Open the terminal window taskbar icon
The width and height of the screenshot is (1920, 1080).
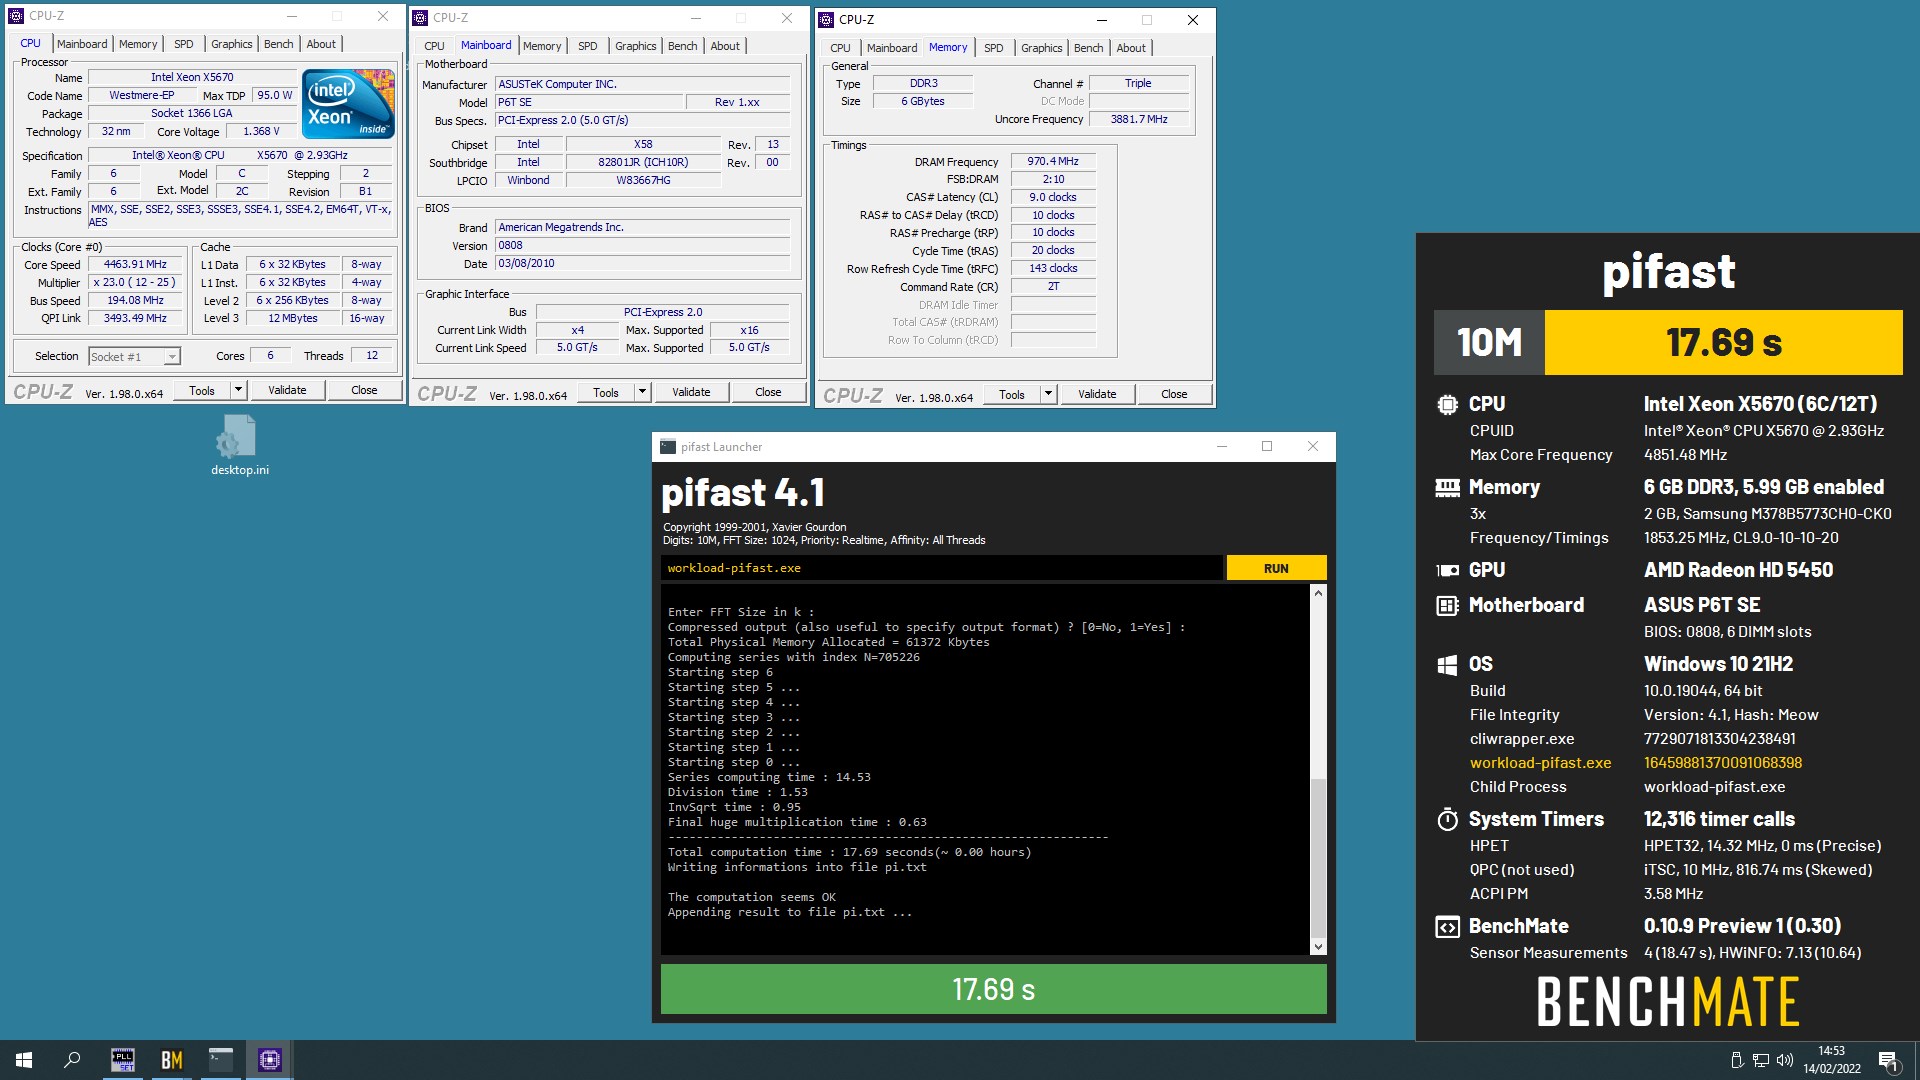(220, 1060)
